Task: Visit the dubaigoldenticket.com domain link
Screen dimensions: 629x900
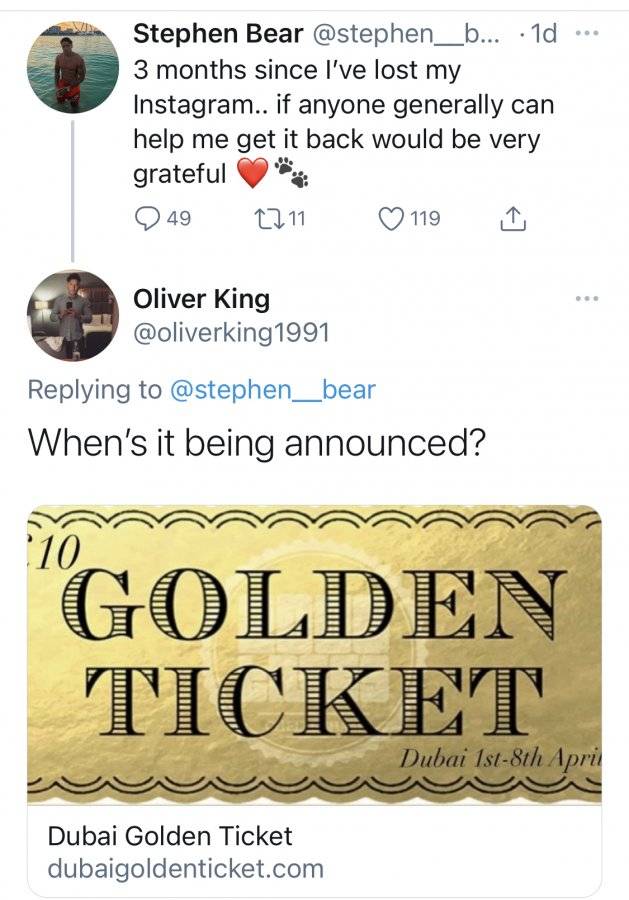Action: (x=185, y=868)
